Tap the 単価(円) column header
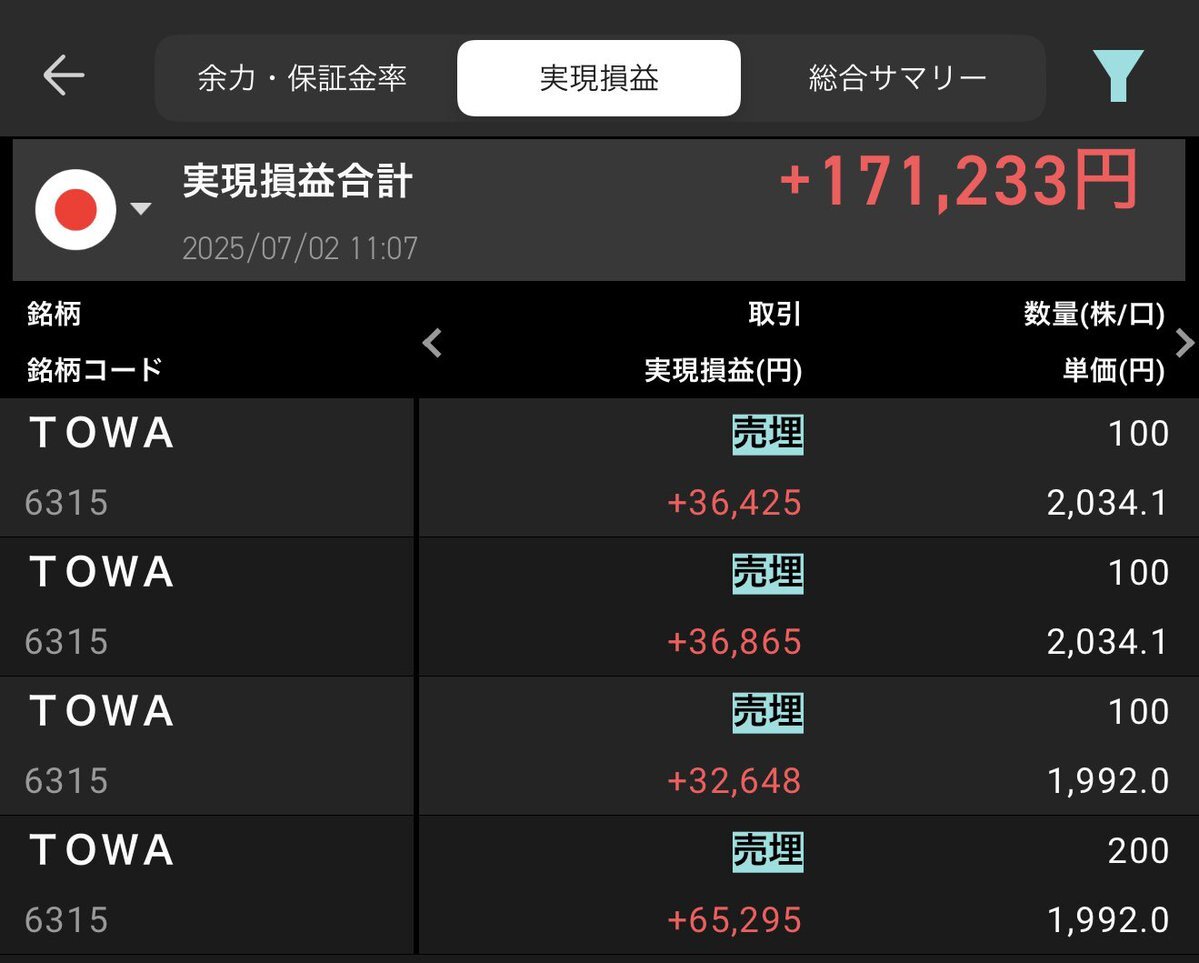The image size is (1199, 963). click(1113, 370)
